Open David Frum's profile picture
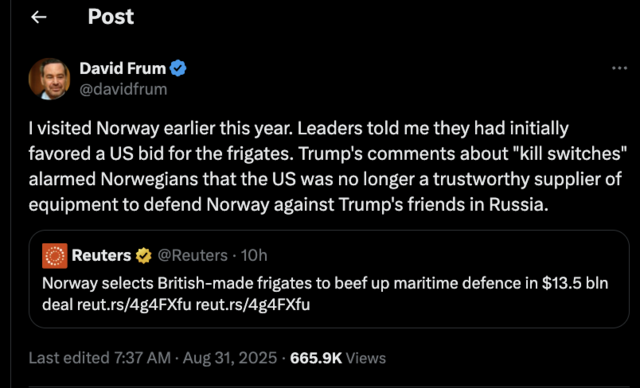Viewport: 640px width, 388px height. (49, 79)
